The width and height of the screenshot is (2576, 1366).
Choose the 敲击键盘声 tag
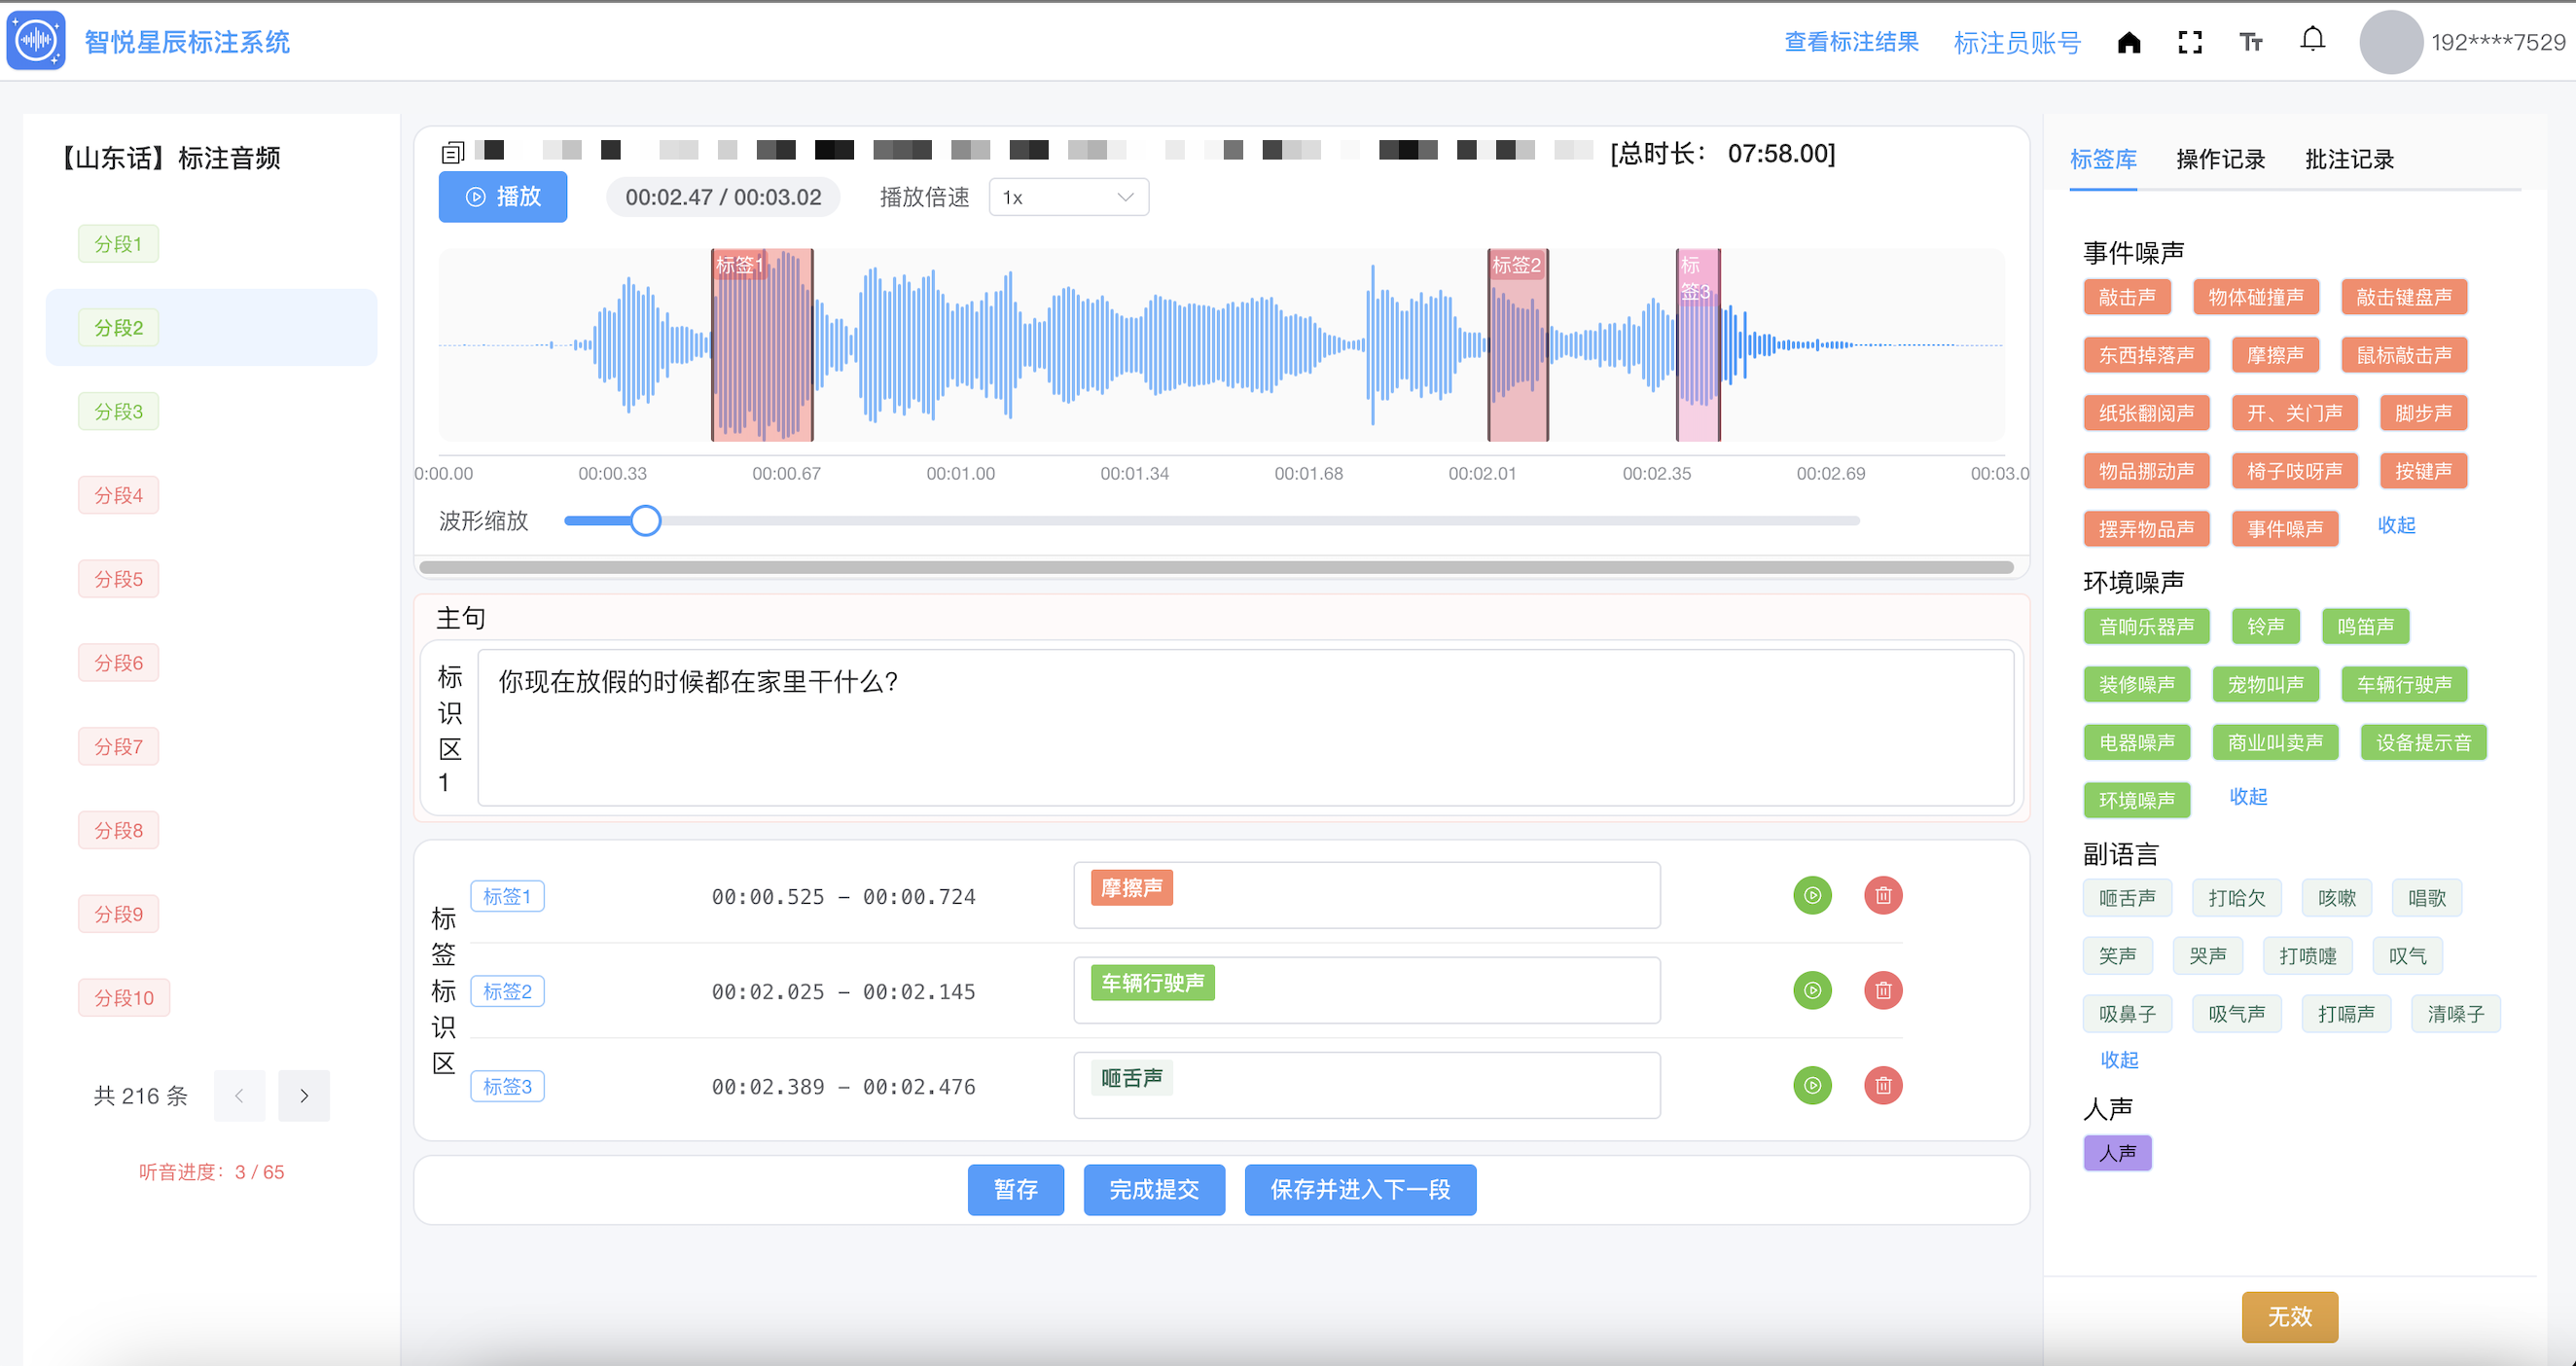click(2404, 297)
